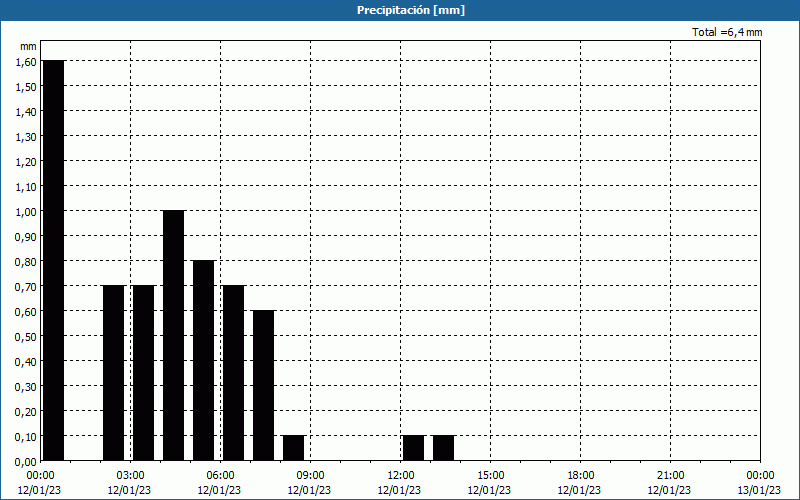Select the 'Total =6,4 mm' label
The width and height of the screenshot is (800, 500).
click(727, 32)
